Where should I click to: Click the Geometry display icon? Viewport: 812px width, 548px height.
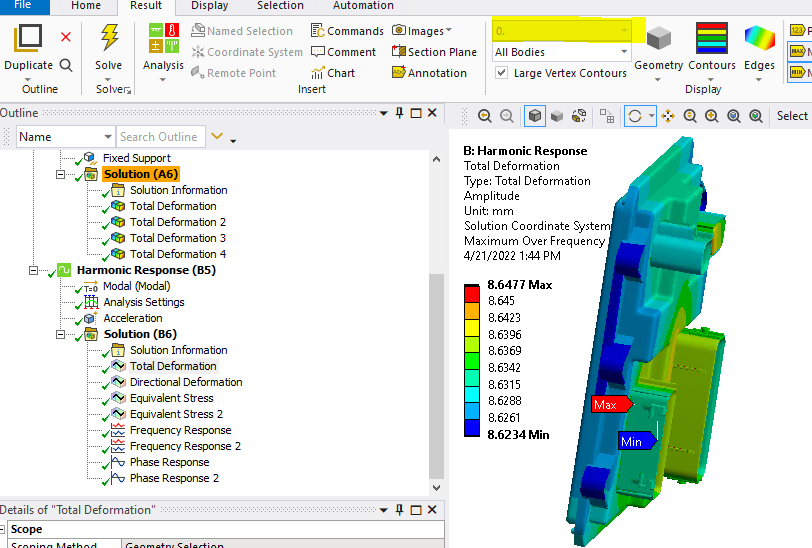pos(658,40)
